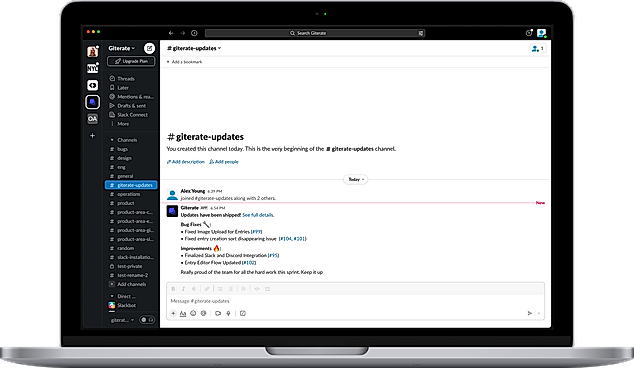Click the Upgrade Plan button
Viewport: 634px width, 368px height.
[x=131, y=61]
